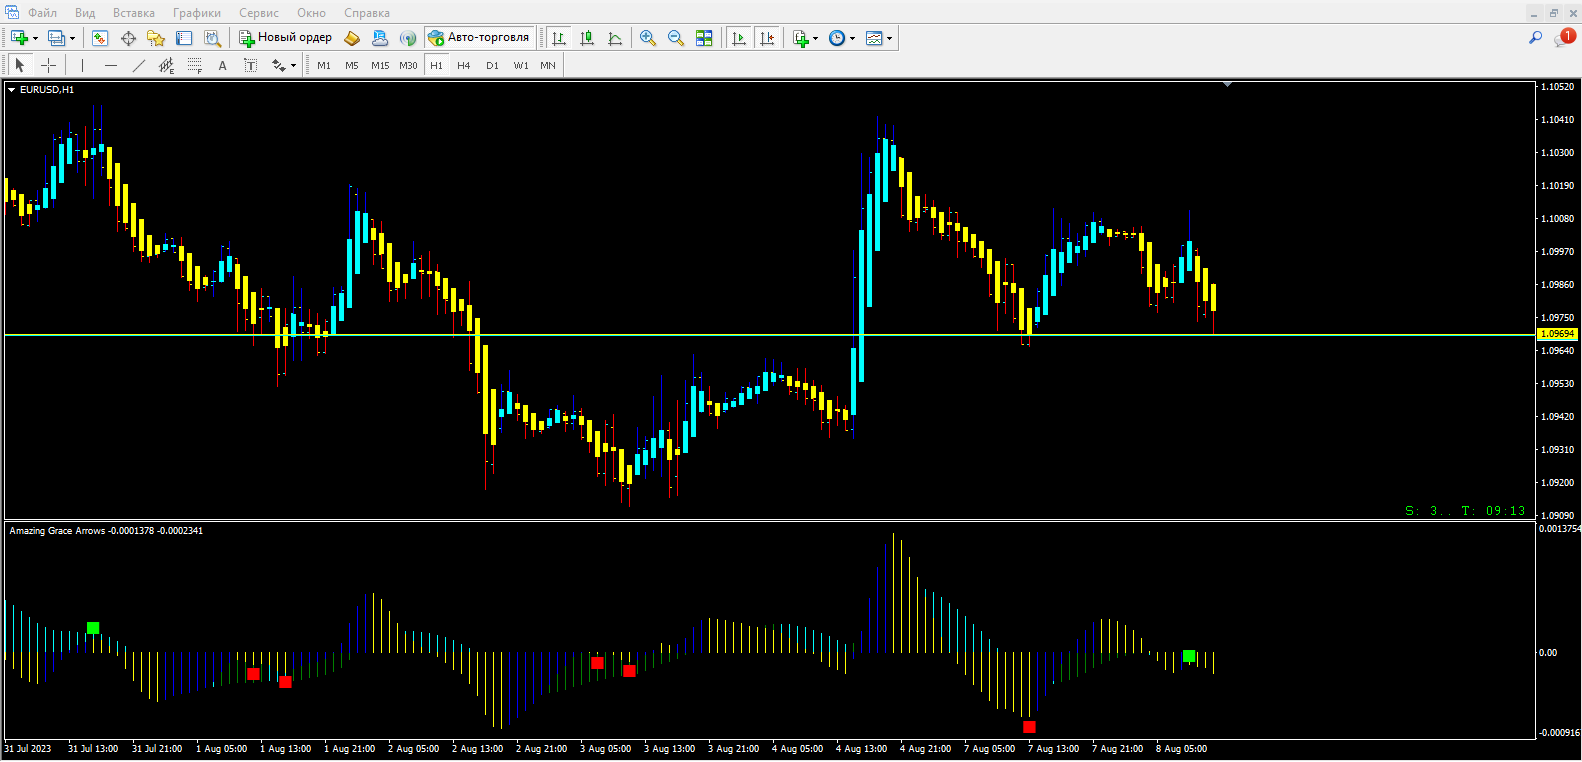Open the indicators list dropdown arrow
This screenshot has height=762, width=1582.
coord(816,39)
